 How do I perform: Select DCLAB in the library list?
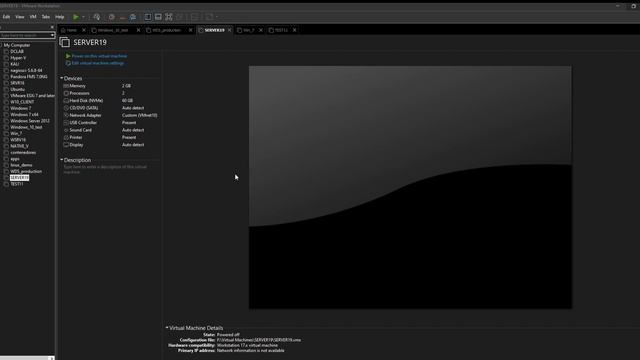[x=17, y=51]
